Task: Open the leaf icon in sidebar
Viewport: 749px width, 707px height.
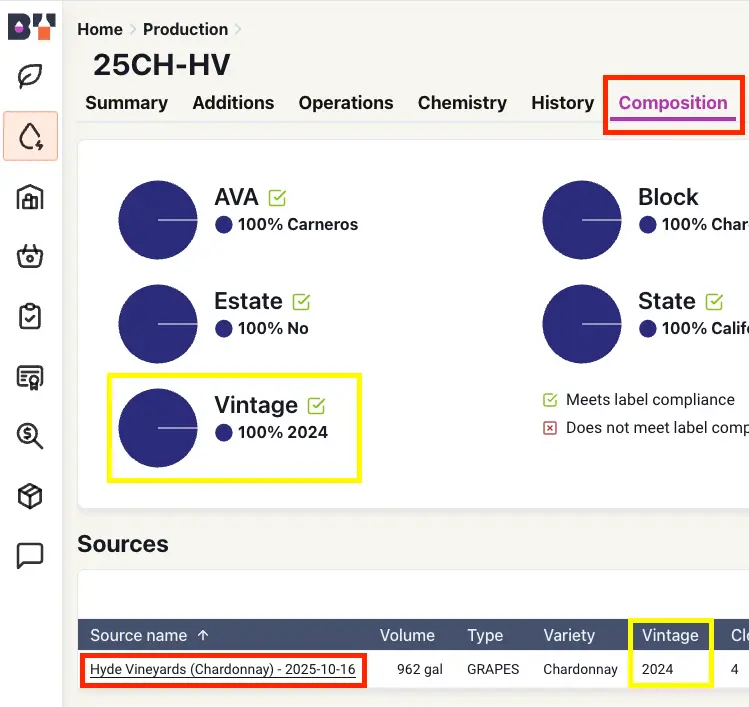Action: click(30, 77)
